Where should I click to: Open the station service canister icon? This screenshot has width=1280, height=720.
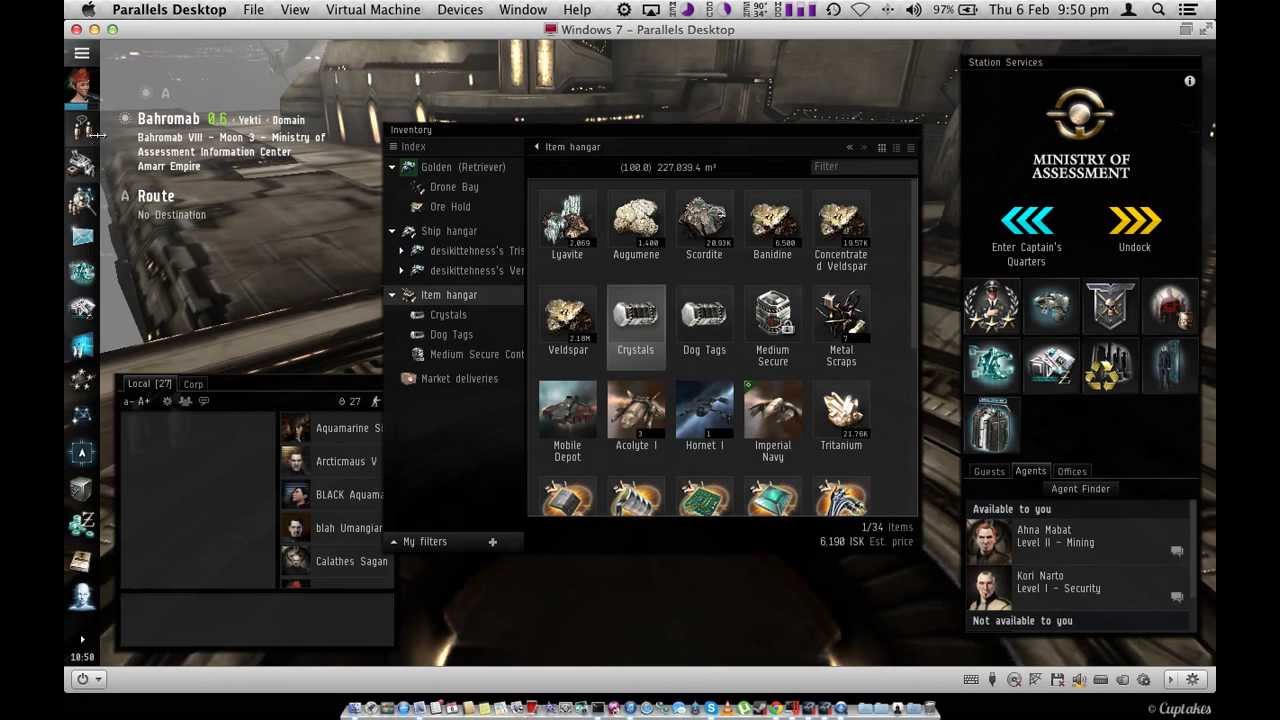click(992, 426)
